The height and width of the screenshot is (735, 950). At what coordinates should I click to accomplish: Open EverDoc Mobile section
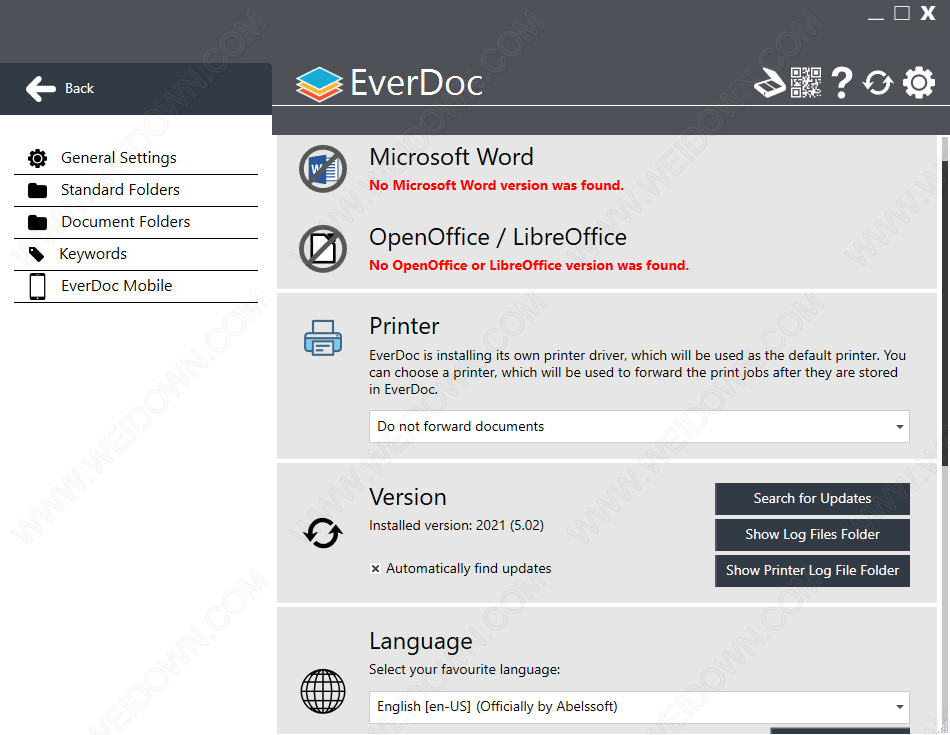point(136,287)
